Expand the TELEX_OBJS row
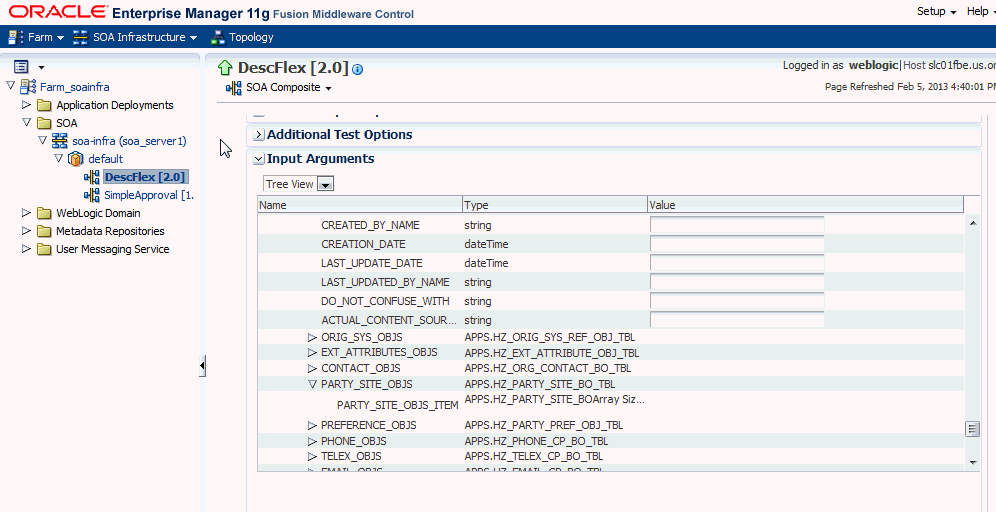The height and width of the screenshot is (512, 996). (x=312, y=457)
